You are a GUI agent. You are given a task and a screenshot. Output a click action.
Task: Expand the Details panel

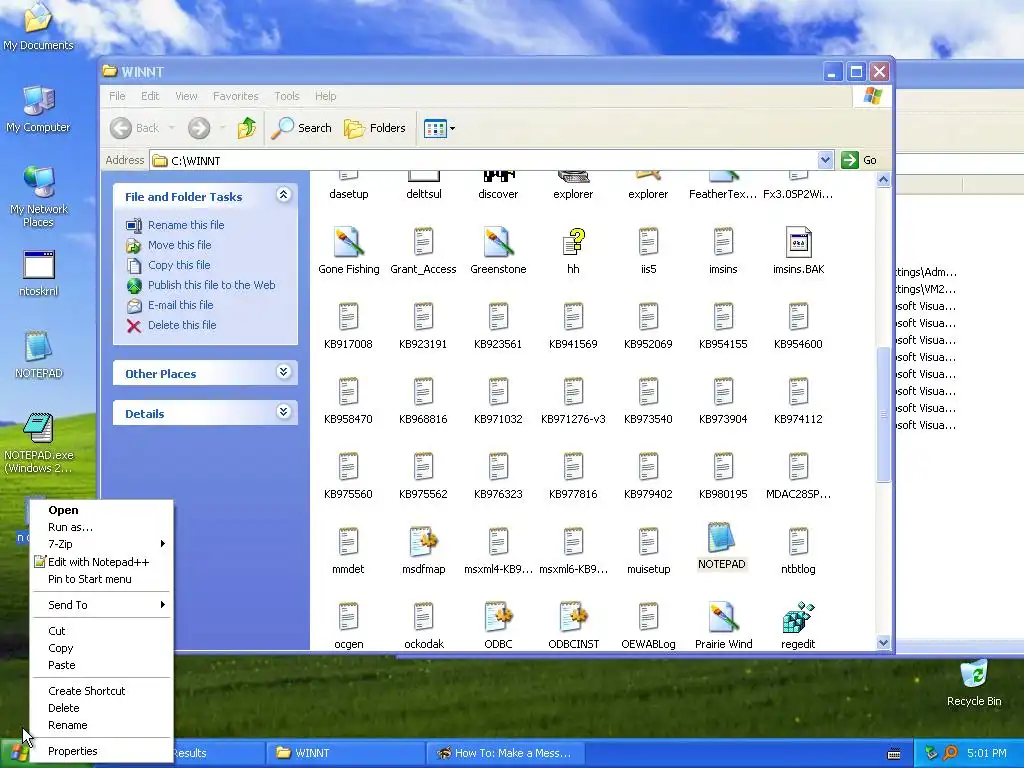(x=283, y=412)
